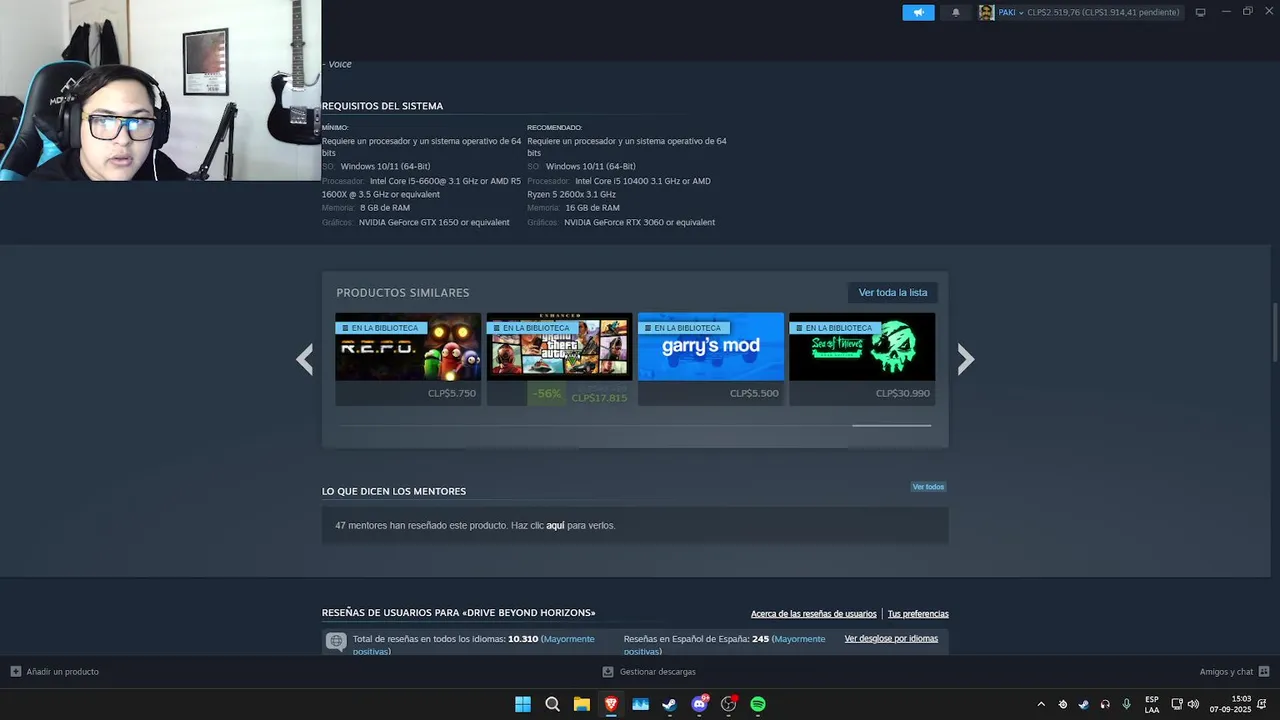The height and width of the screenshot is (720, 1280).
Task: Click the 16 GB de RAM text
Action: pos(592,208)
